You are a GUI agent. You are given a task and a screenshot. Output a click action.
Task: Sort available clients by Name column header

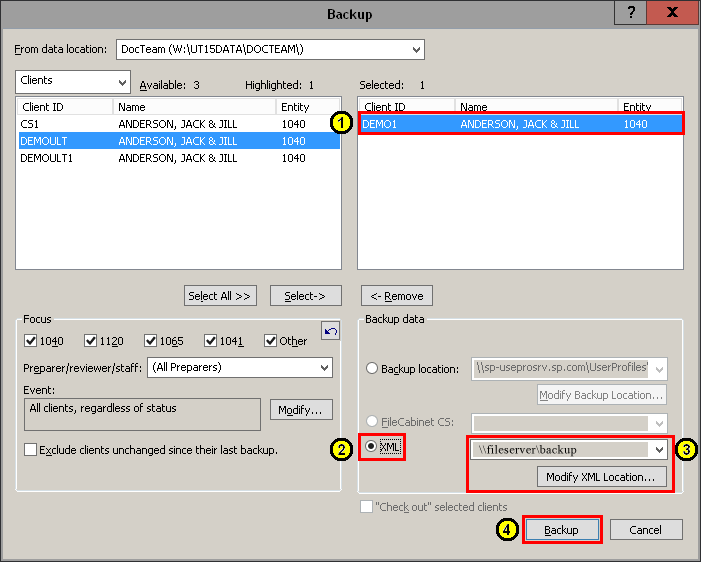click(194, 107)
